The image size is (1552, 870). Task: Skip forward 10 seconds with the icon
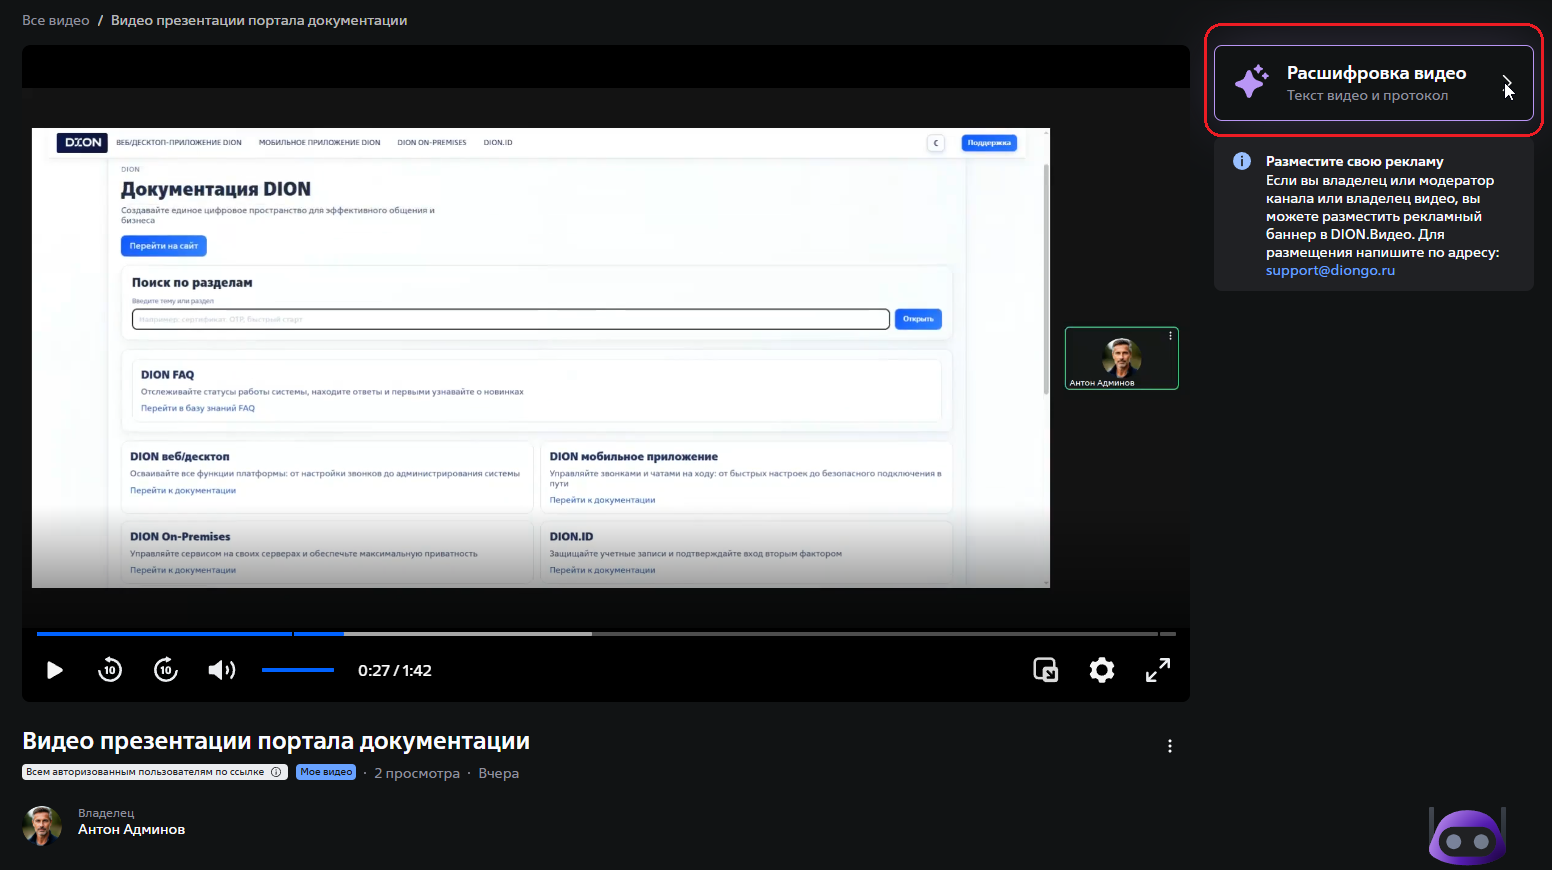[x=165, y=670]
